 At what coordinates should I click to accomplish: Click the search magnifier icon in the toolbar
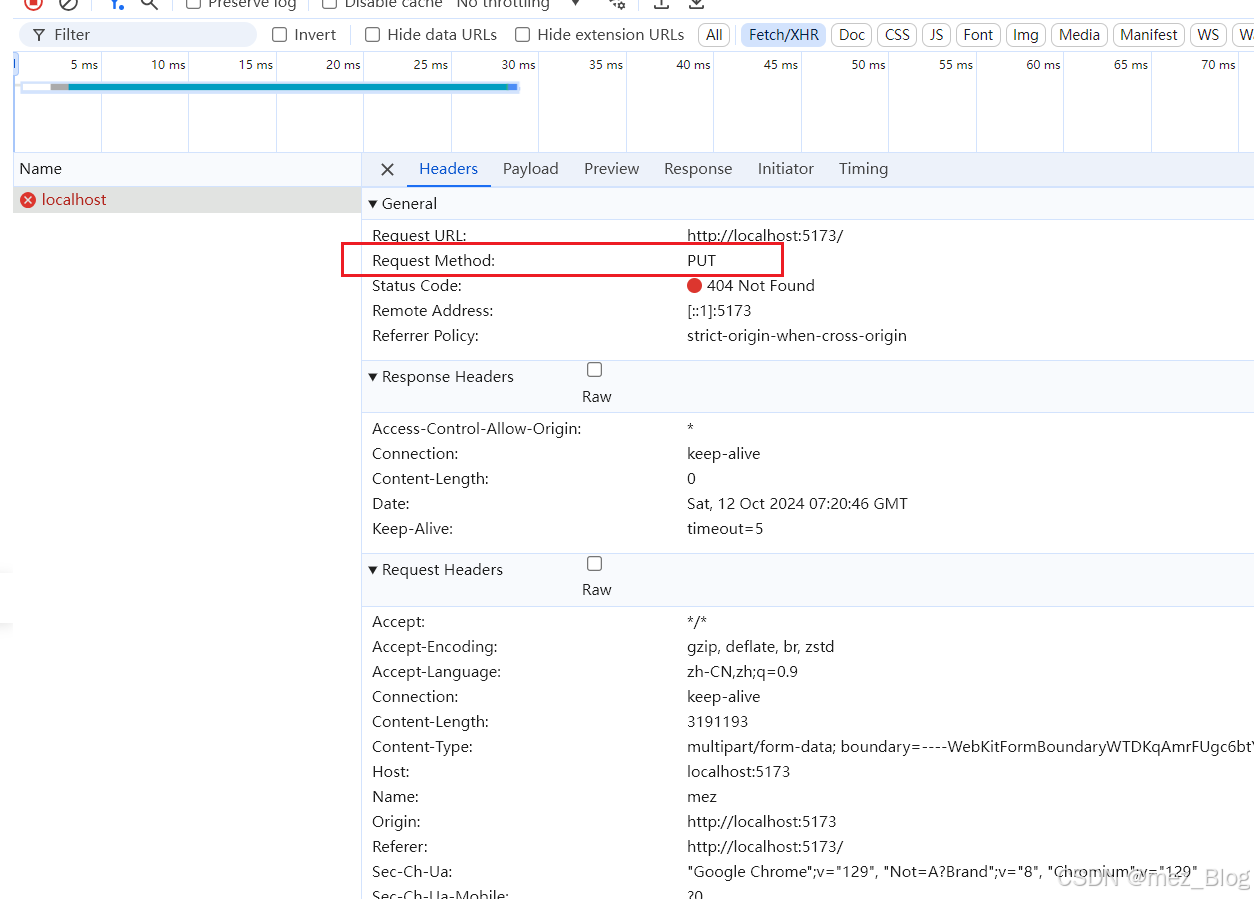point(149,4)
